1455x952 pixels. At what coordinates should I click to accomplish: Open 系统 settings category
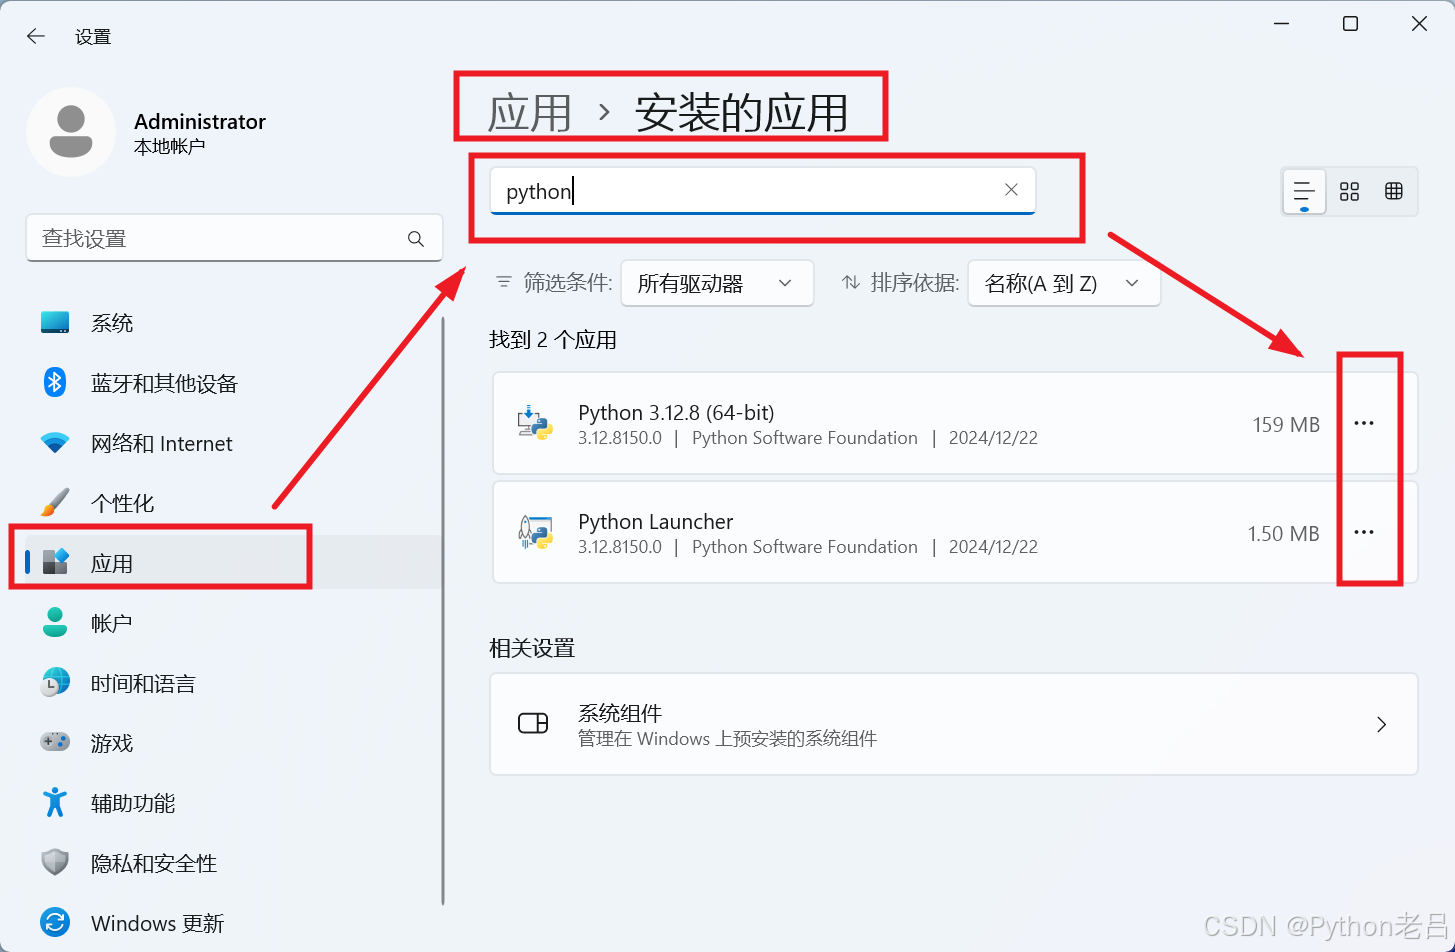234,323
